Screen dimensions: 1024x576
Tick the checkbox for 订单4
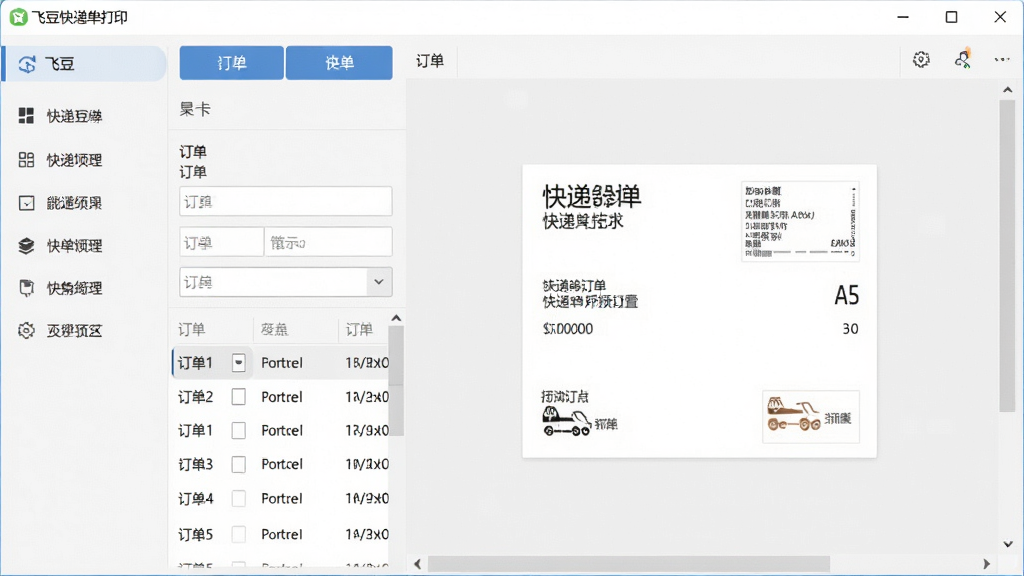tap(238, 498)
